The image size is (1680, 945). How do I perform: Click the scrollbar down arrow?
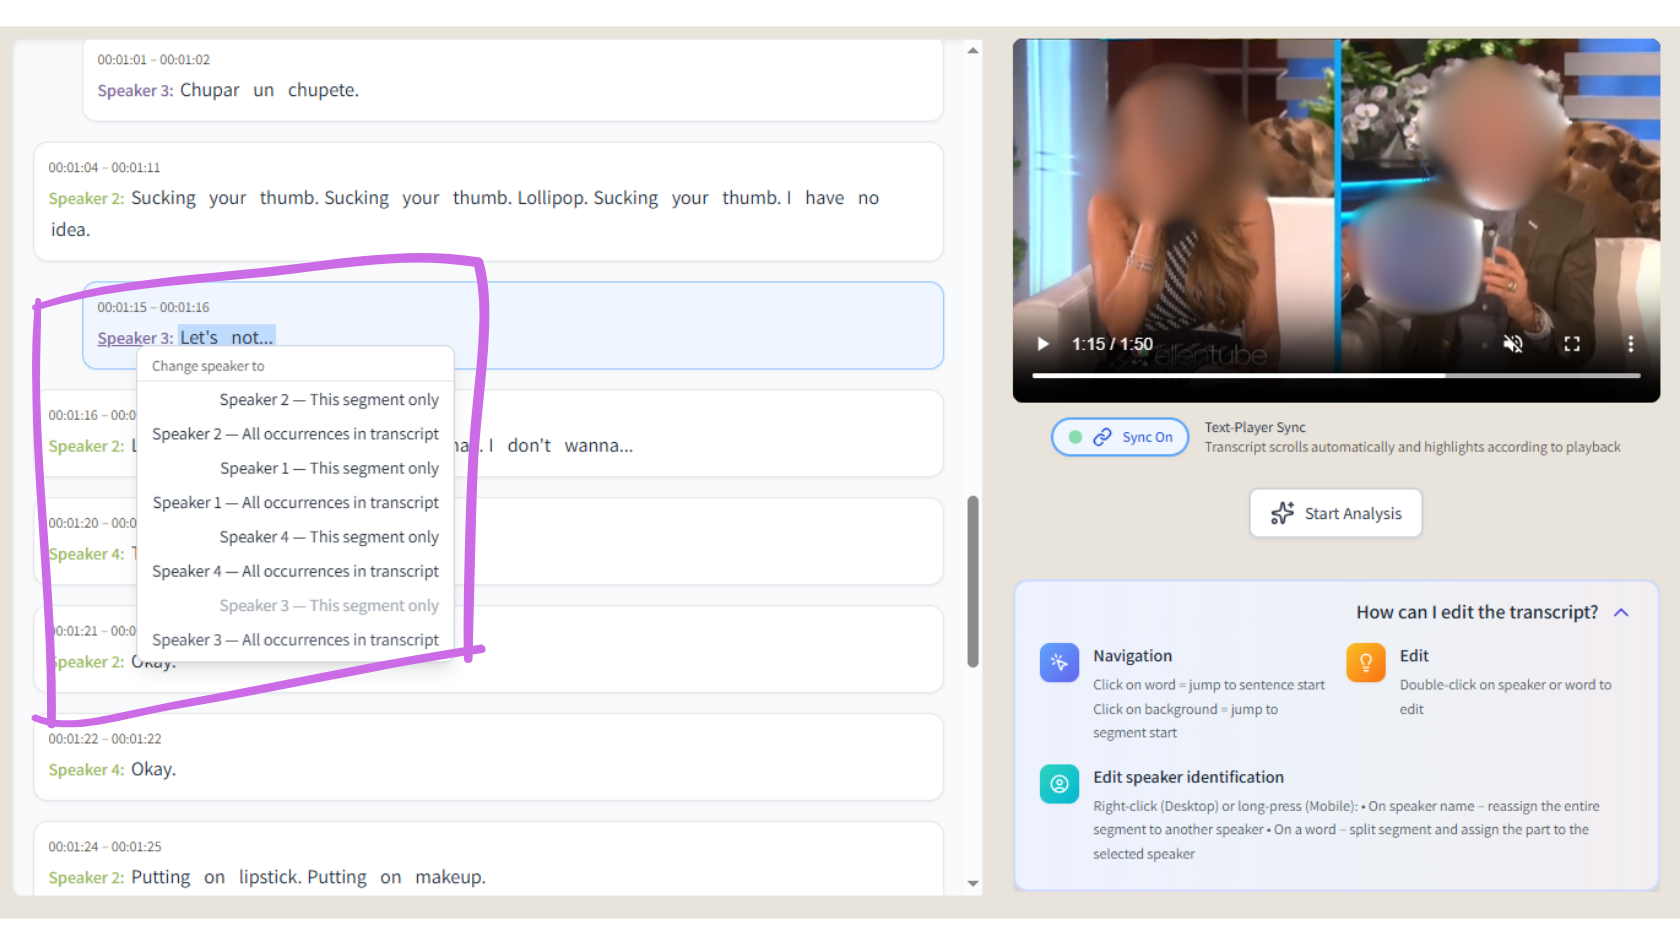(971, 883)
